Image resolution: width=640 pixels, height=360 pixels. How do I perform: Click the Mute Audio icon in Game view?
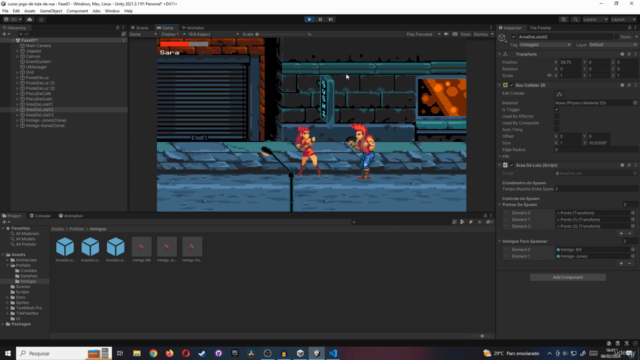446,34
